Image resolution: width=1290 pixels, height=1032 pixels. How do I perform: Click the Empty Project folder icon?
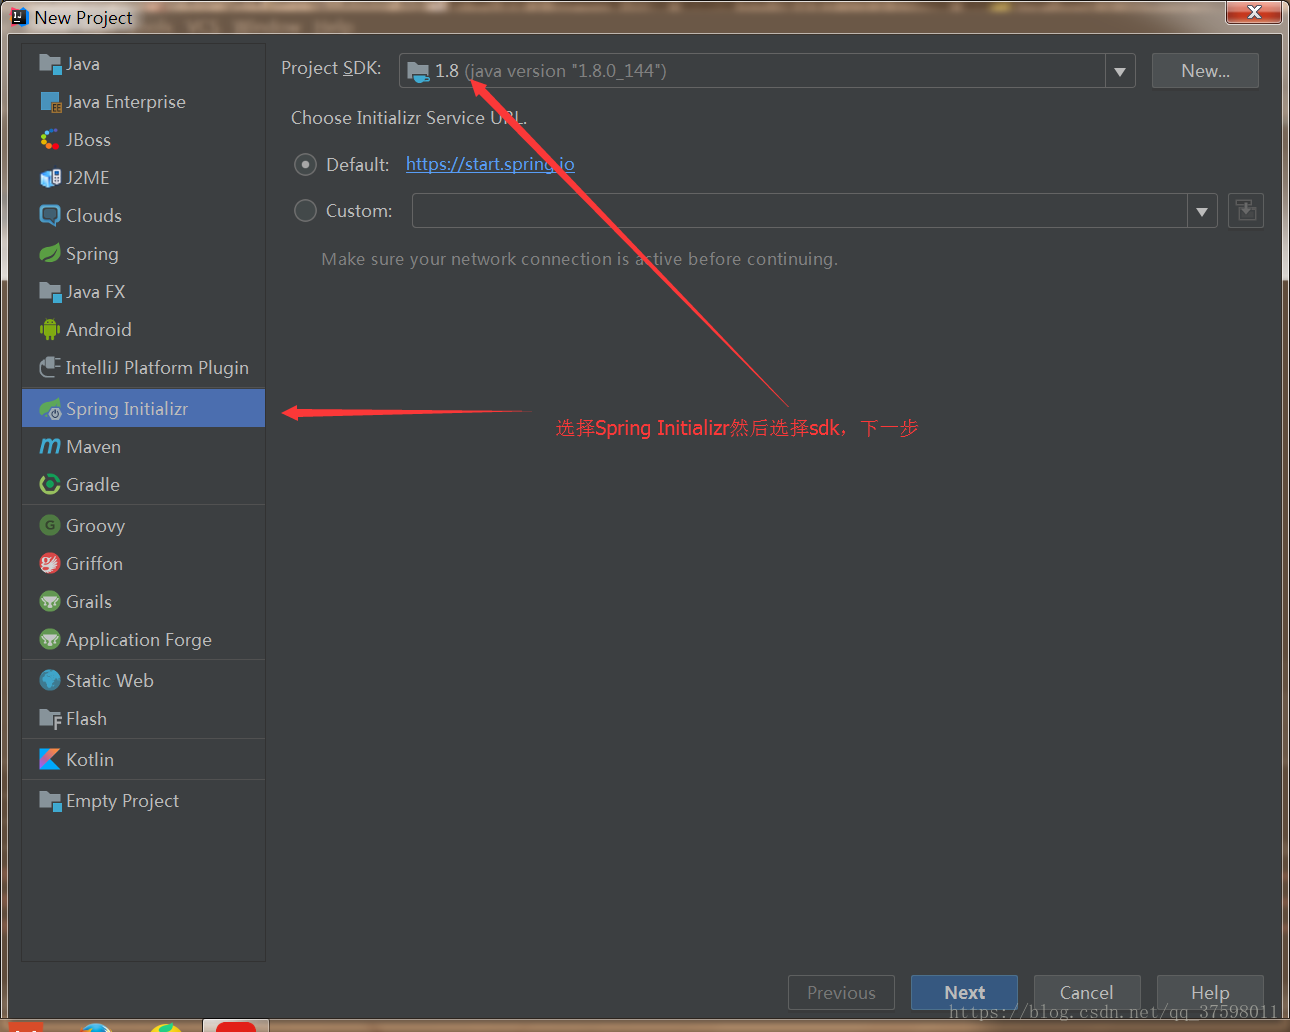[x=50, y=801]
